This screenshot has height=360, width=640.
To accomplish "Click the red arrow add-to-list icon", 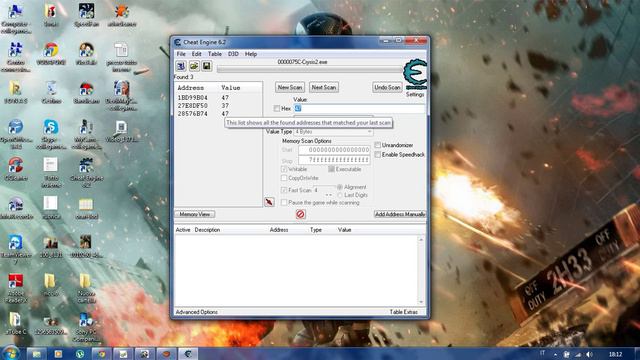I will [x=269, y=202].
